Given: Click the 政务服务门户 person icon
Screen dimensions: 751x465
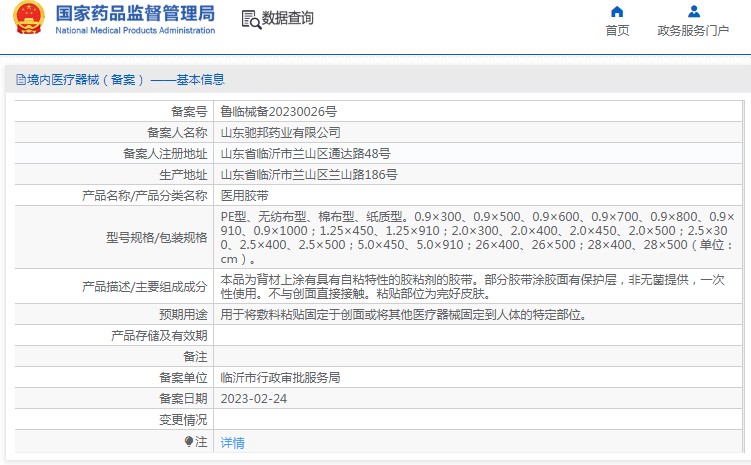Looking at the screenshot, I should click(x=694, y=11).
